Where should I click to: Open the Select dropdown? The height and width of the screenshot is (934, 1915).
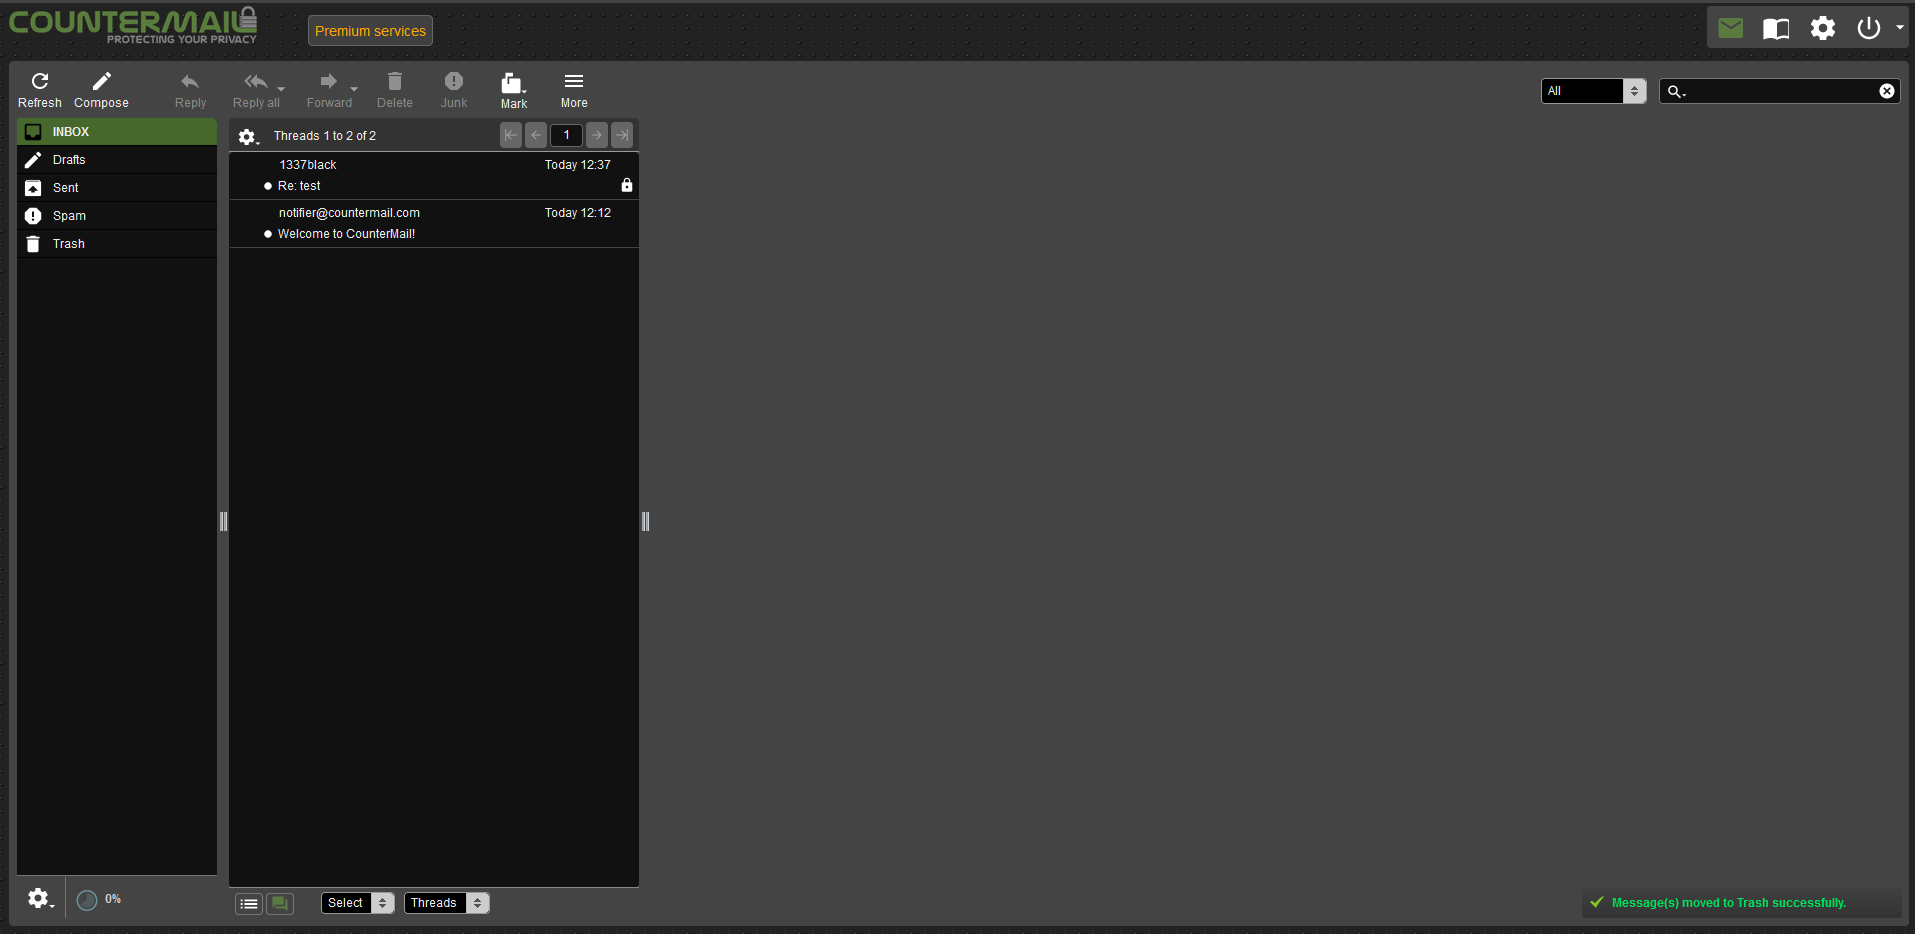coord(358,903)
